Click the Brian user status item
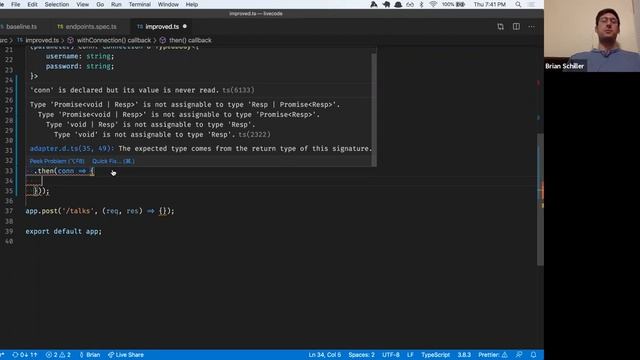 click(x=89, y=355)
